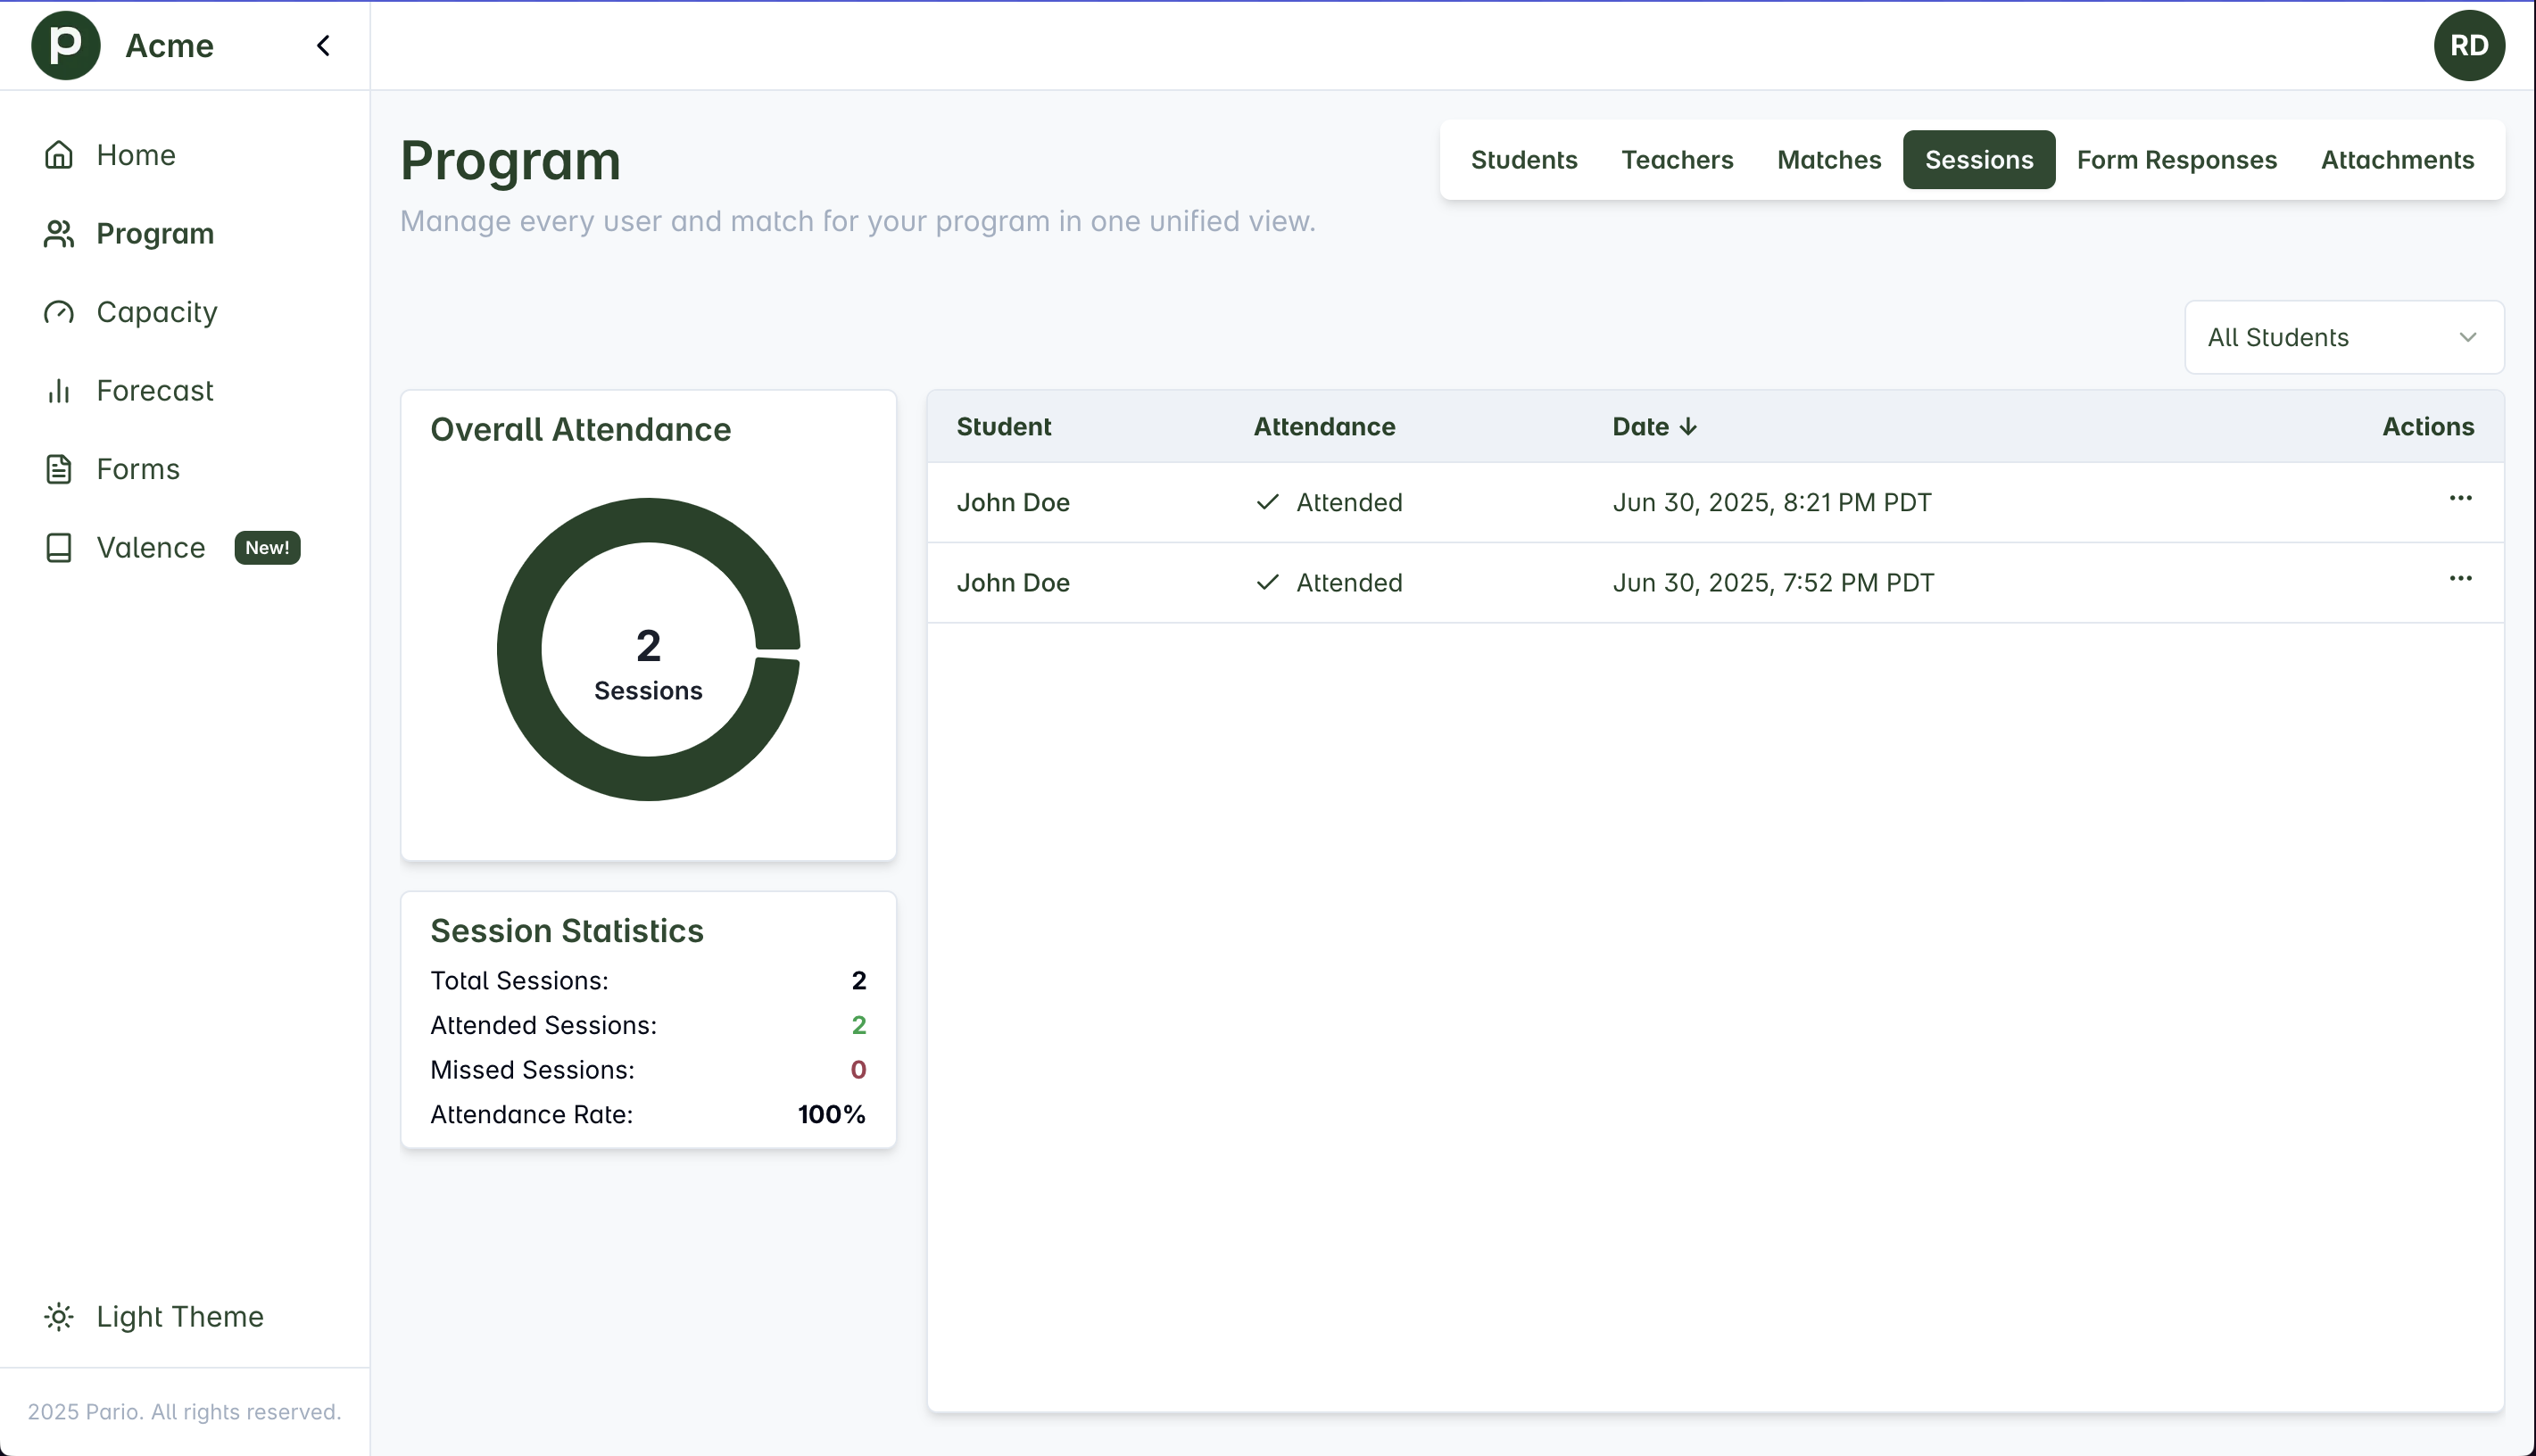This screenshot has height=1456, width=2536.
Task: Toggle the Light Theme setting
Action: pyautogui.click(x=179, y=1316)
